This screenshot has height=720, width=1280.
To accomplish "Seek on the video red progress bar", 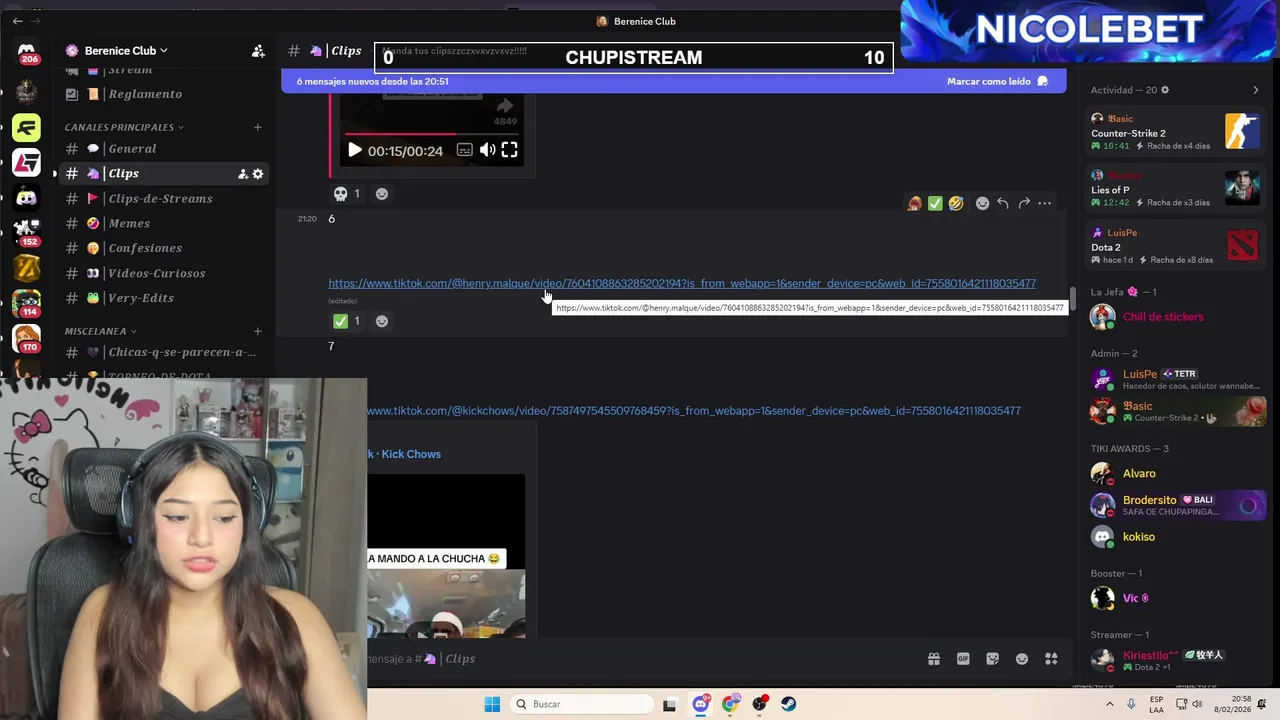I will [x=432, y=133].
